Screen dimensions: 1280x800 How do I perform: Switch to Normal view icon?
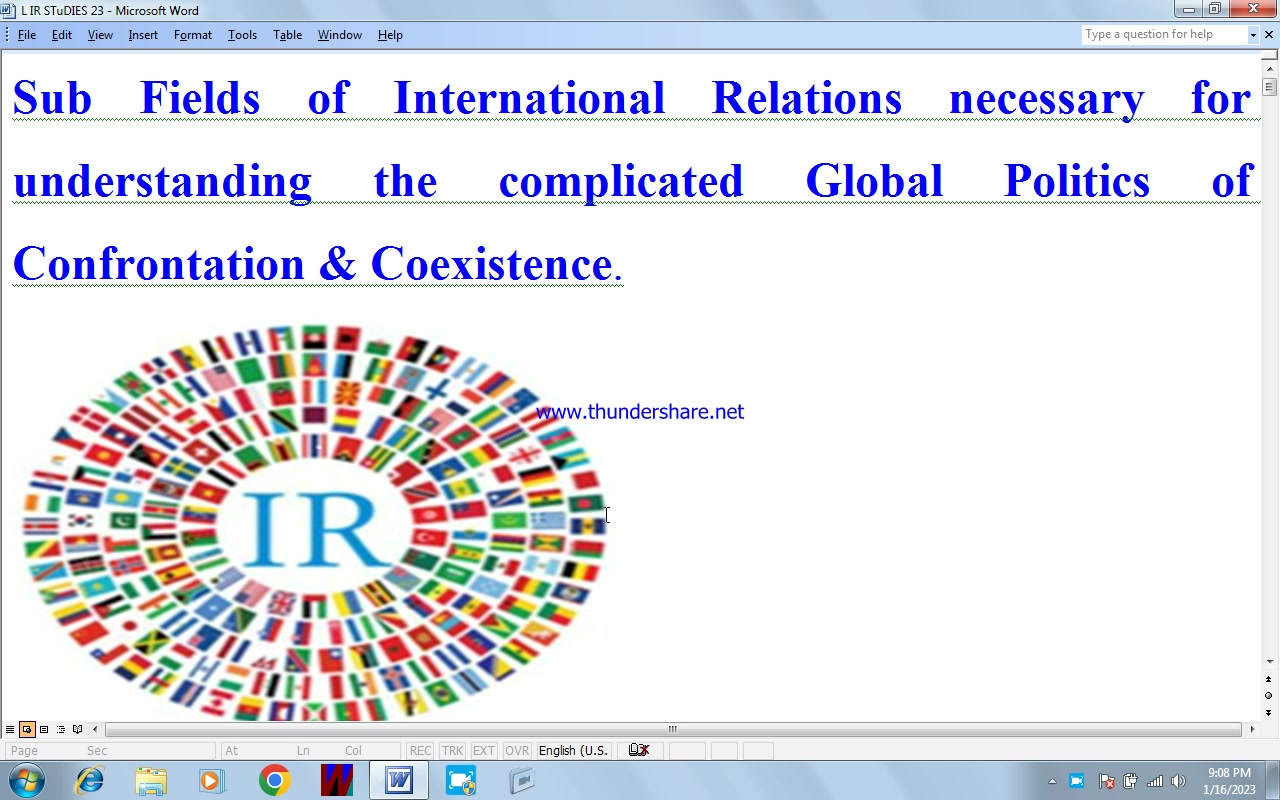[x=10, y=729]
